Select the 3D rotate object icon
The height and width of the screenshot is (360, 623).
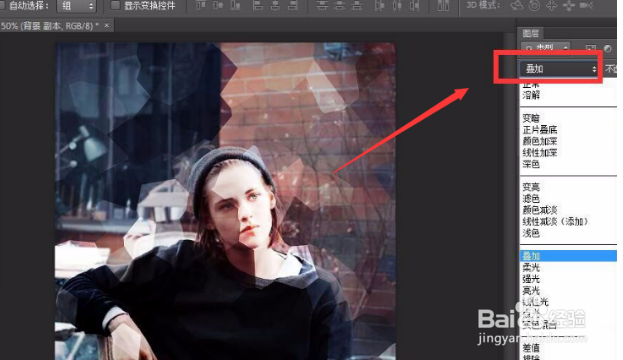click(517, 6)
